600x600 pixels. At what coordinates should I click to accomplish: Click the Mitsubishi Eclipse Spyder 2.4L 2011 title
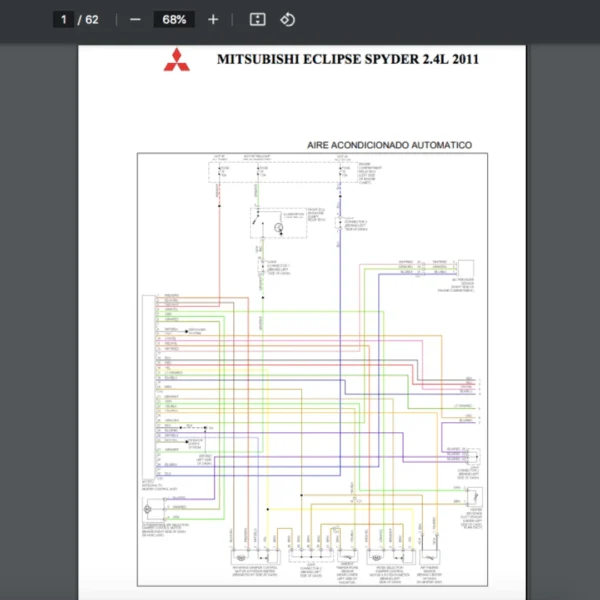[347, 59]
